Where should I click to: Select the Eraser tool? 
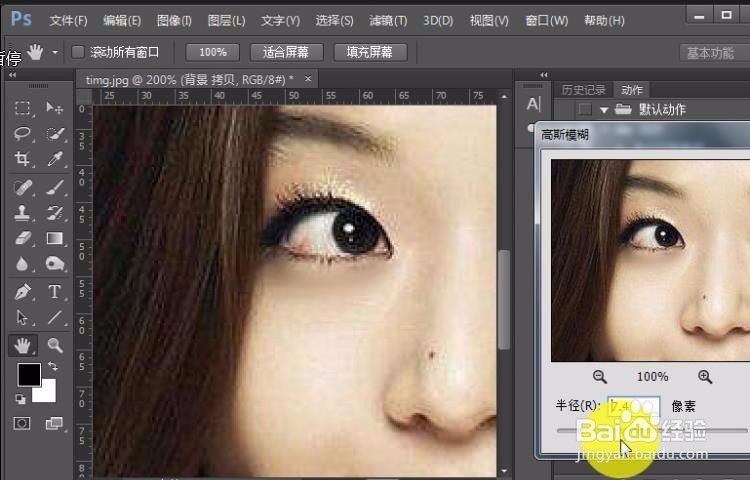[22, 238]
